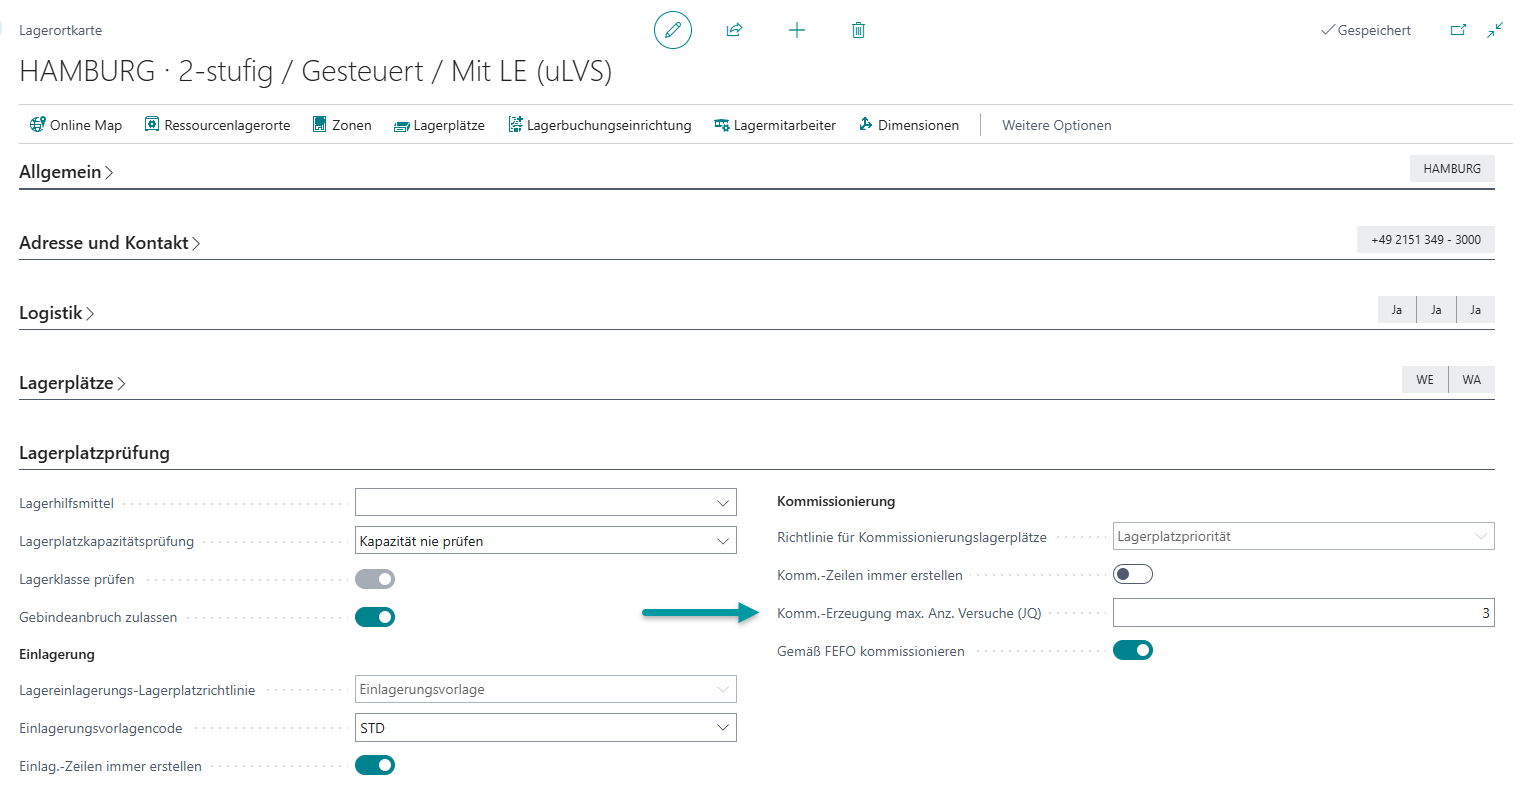The image size is (1520, 802).
Task: Open page in new window icon
Action: click(1458, 30)
